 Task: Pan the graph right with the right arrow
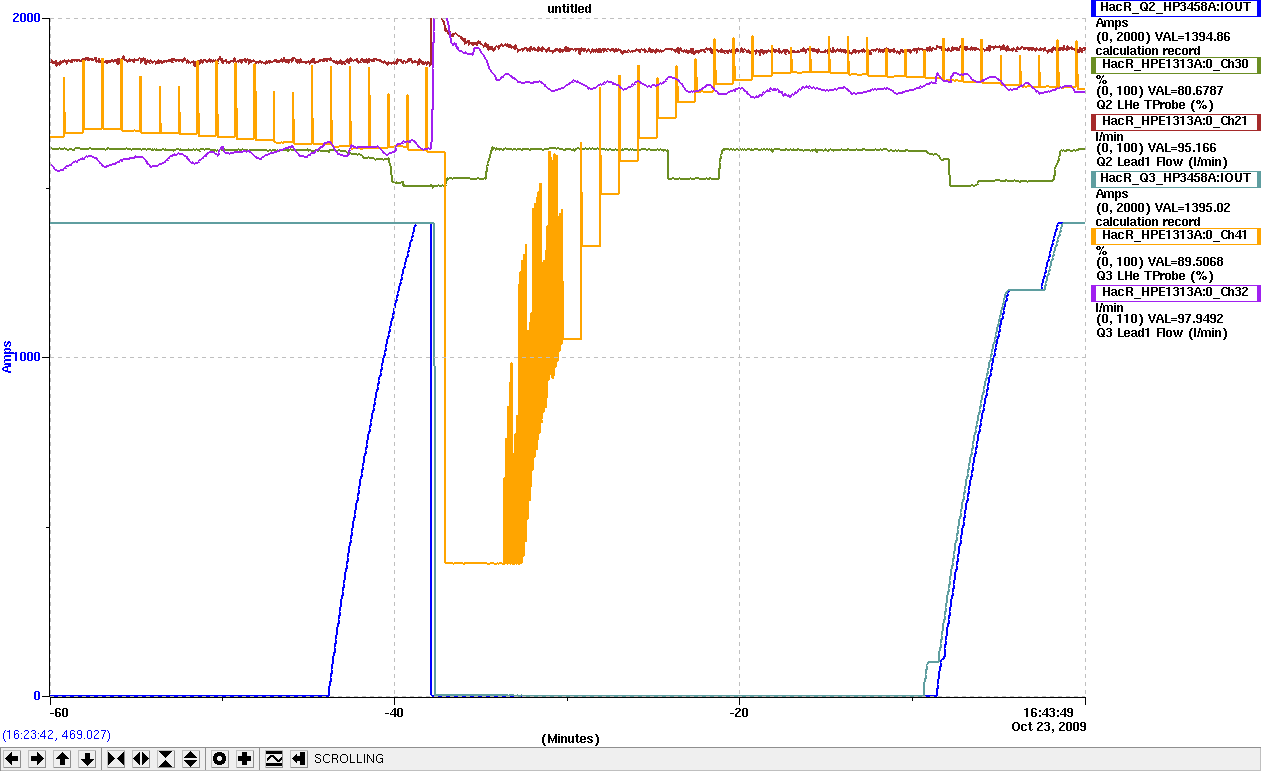(37, 759)
